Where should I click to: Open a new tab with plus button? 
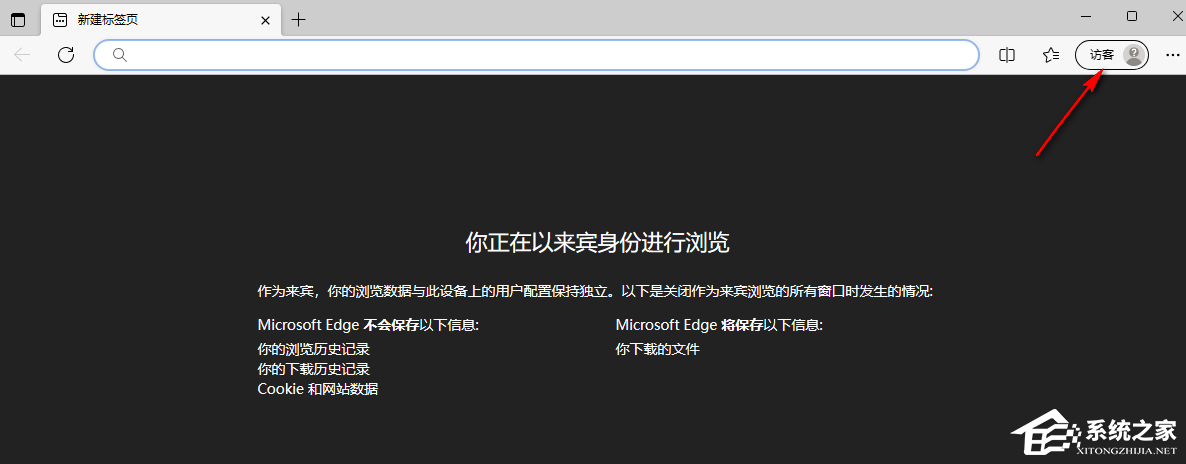(x=299, y=20)
